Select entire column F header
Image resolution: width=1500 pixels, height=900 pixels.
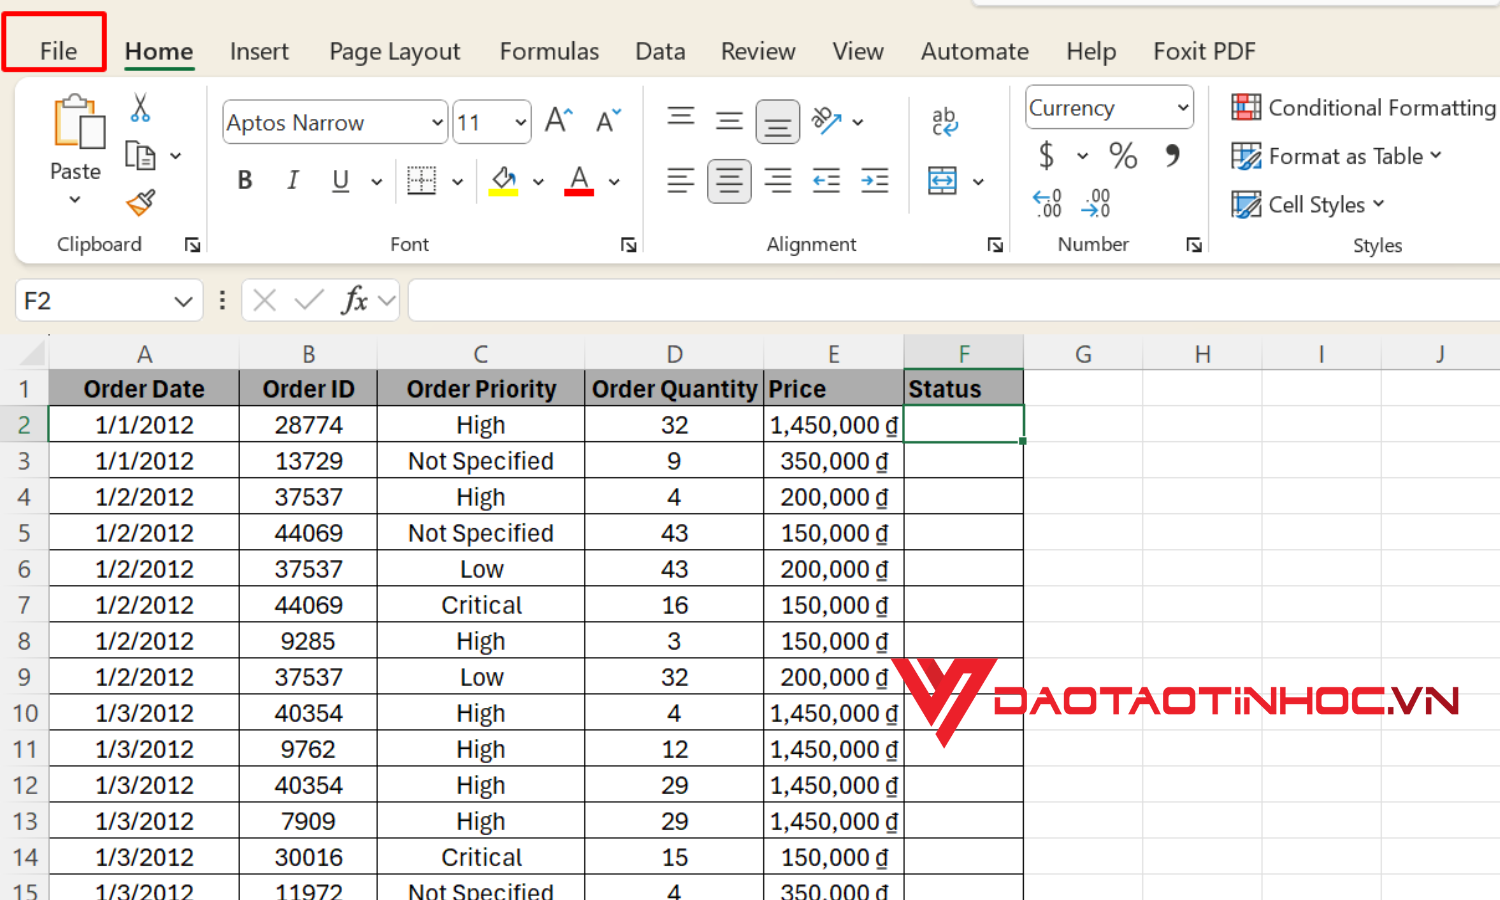pyautogui.click(x=964, y=353)
